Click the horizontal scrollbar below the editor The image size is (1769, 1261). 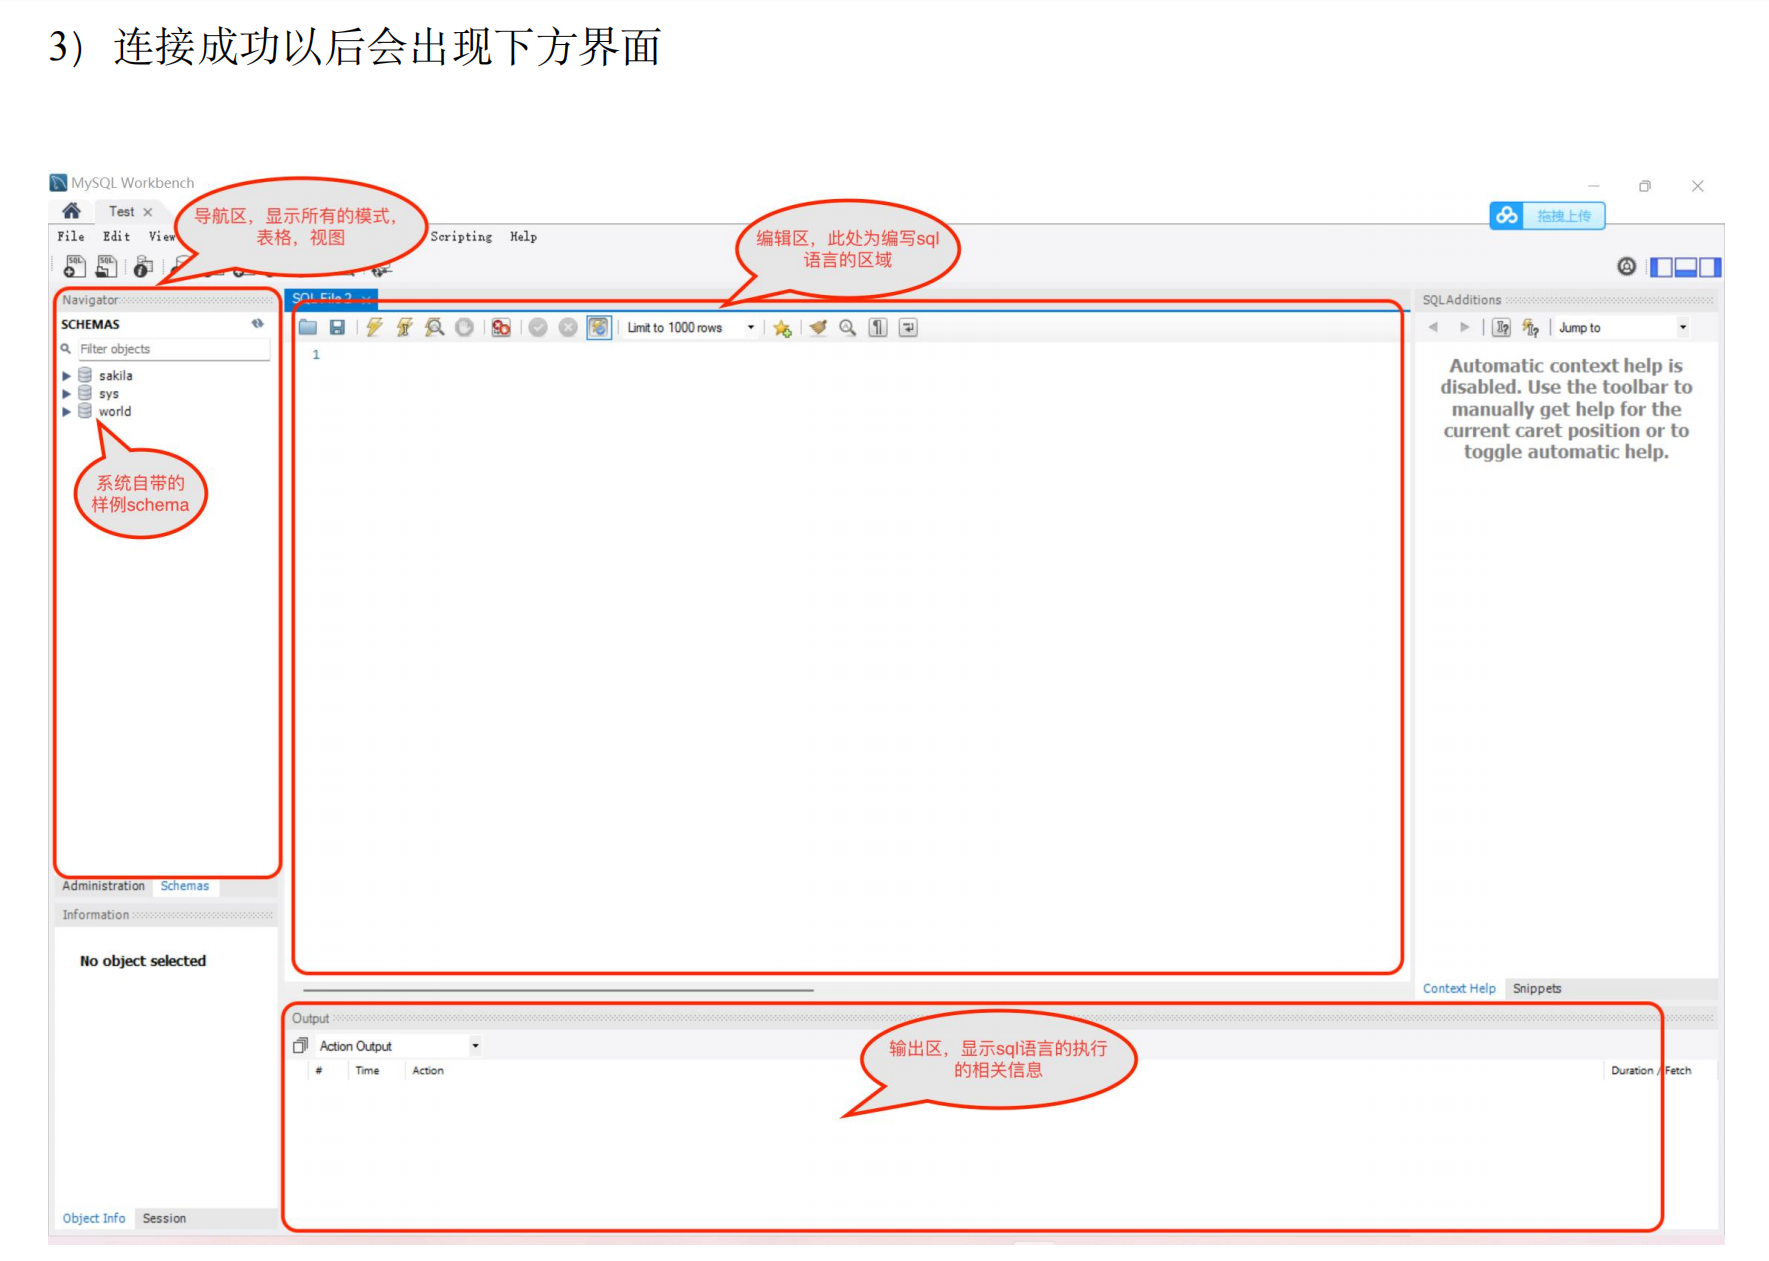click(558, 990)
